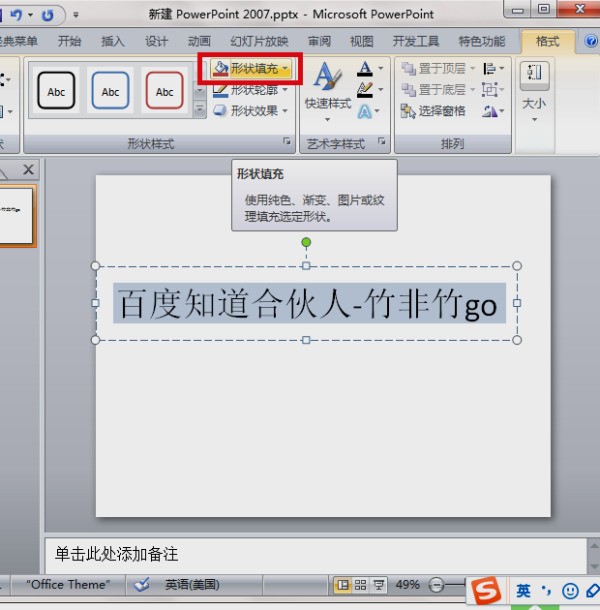Click the text fill letter A icon
The height and width of the screenshot is (610, 600).
(x=365, y=68)
